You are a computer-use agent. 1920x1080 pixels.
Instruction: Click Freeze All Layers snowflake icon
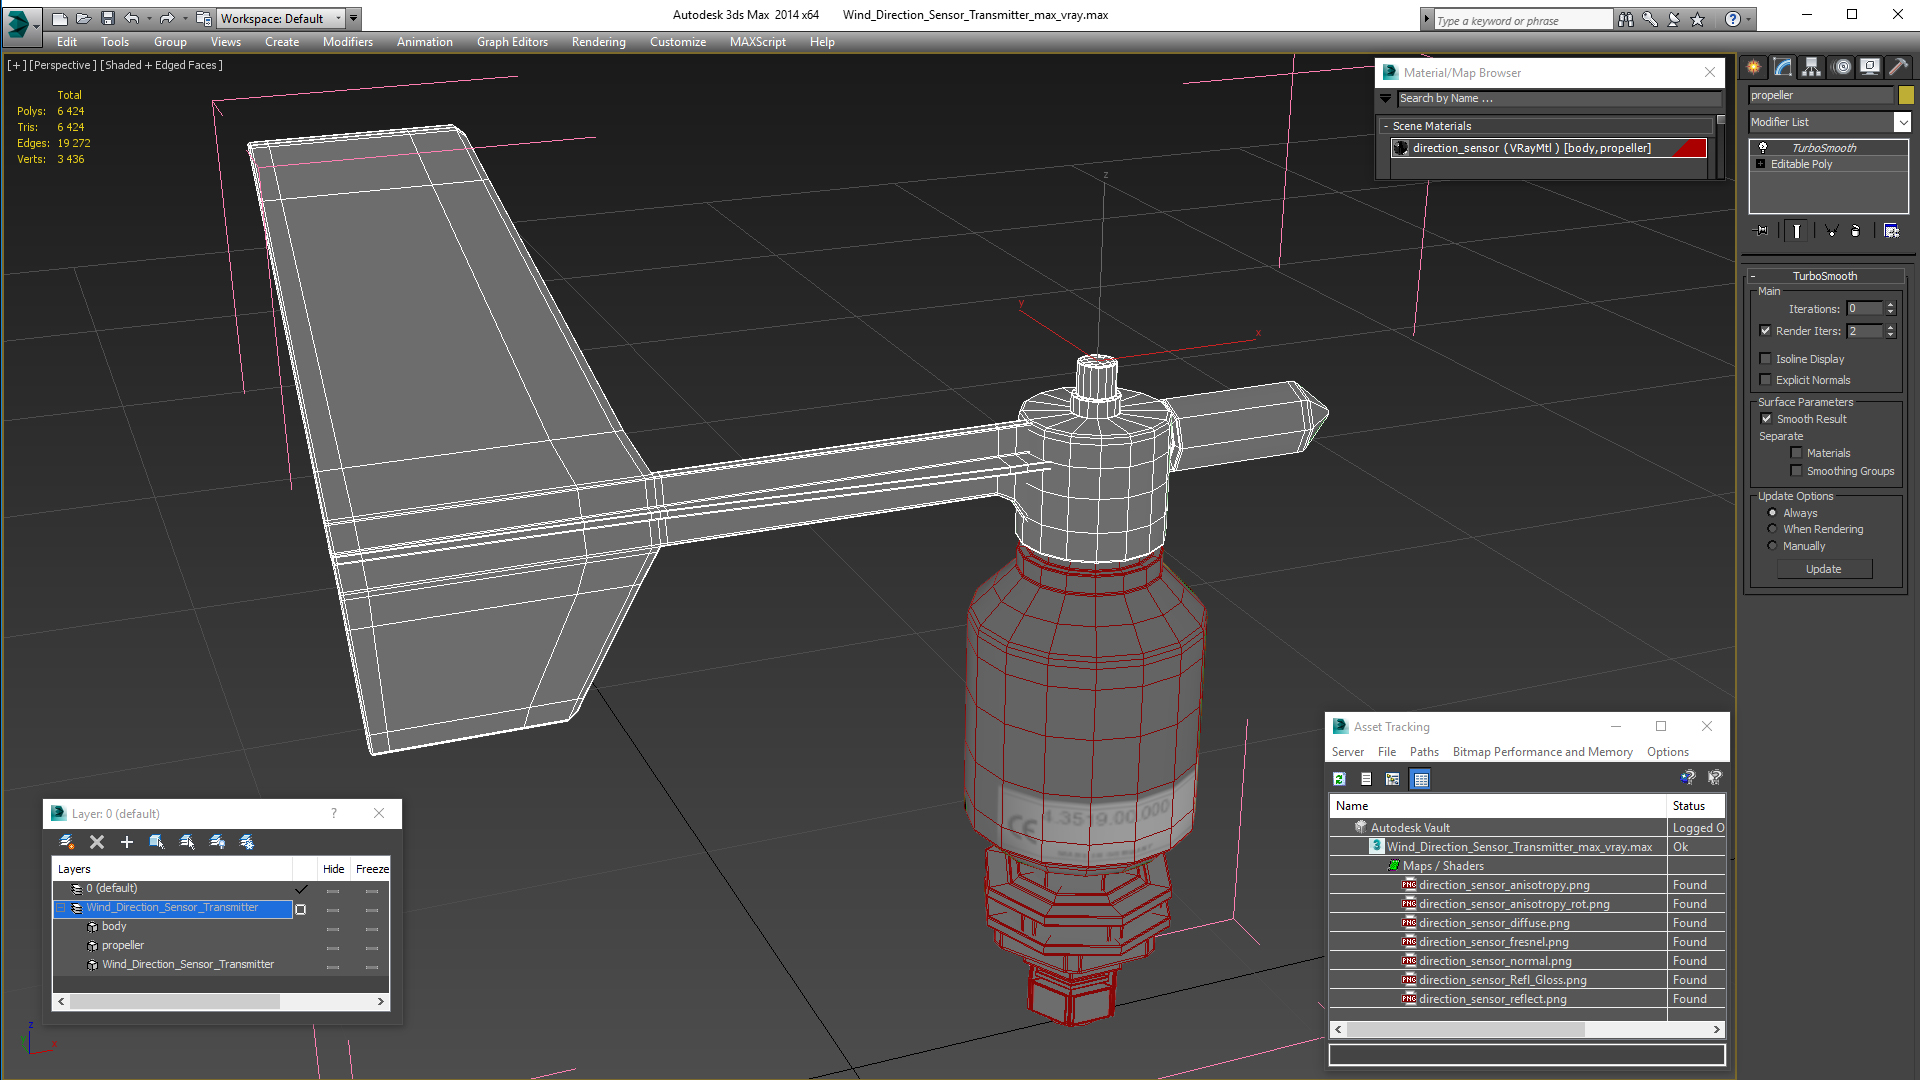coord(247,842)
